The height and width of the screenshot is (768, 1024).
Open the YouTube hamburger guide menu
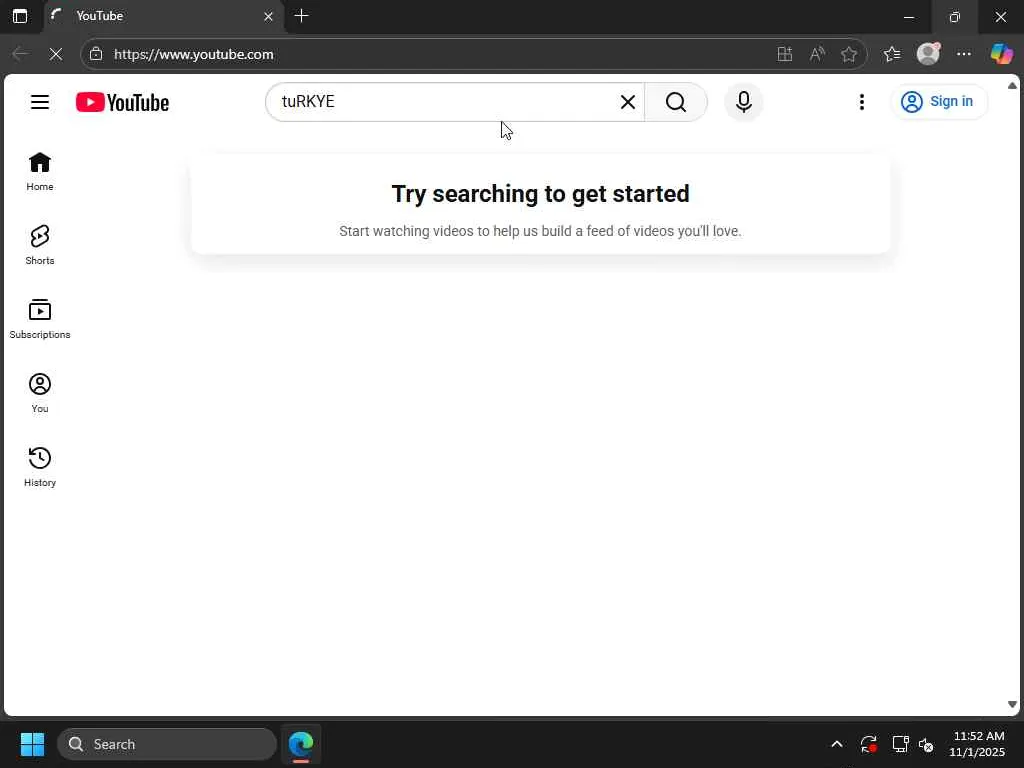(40, 102)
